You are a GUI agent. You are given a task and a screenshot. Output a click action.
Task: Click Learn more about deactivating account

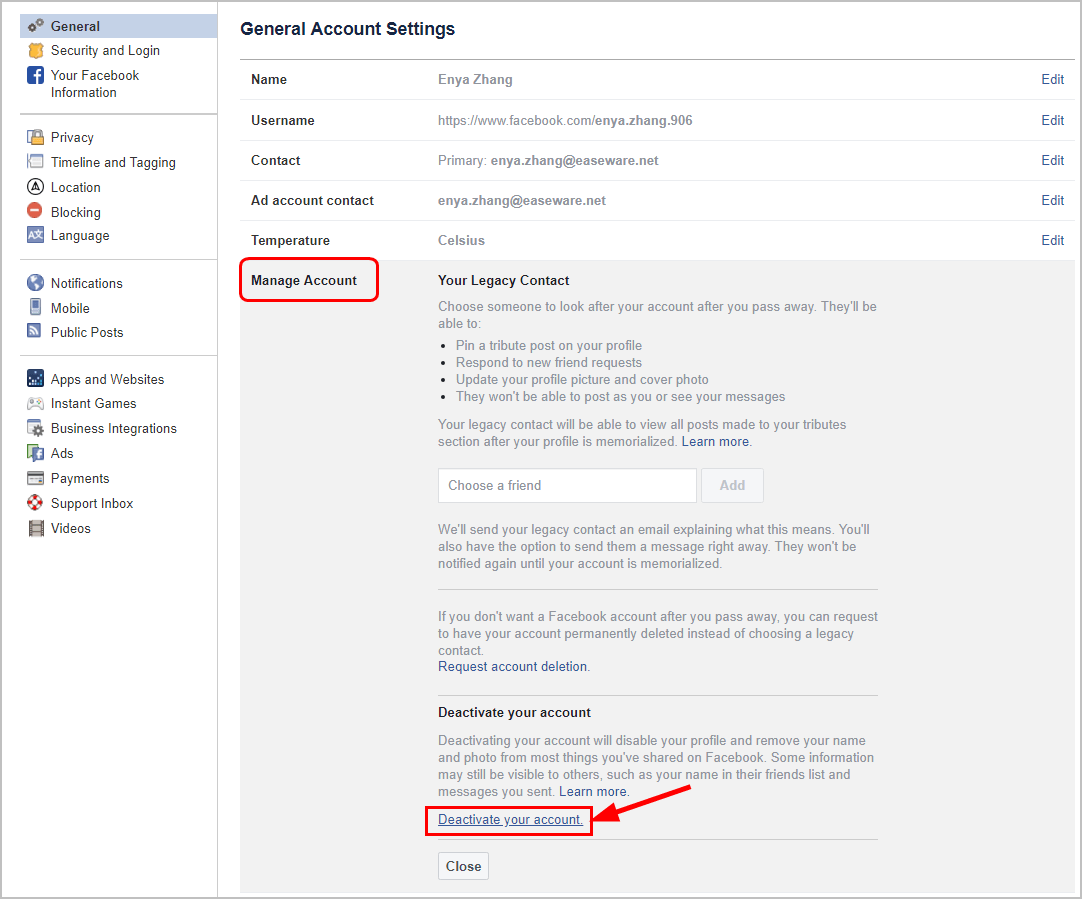click(x=593, y=791)
